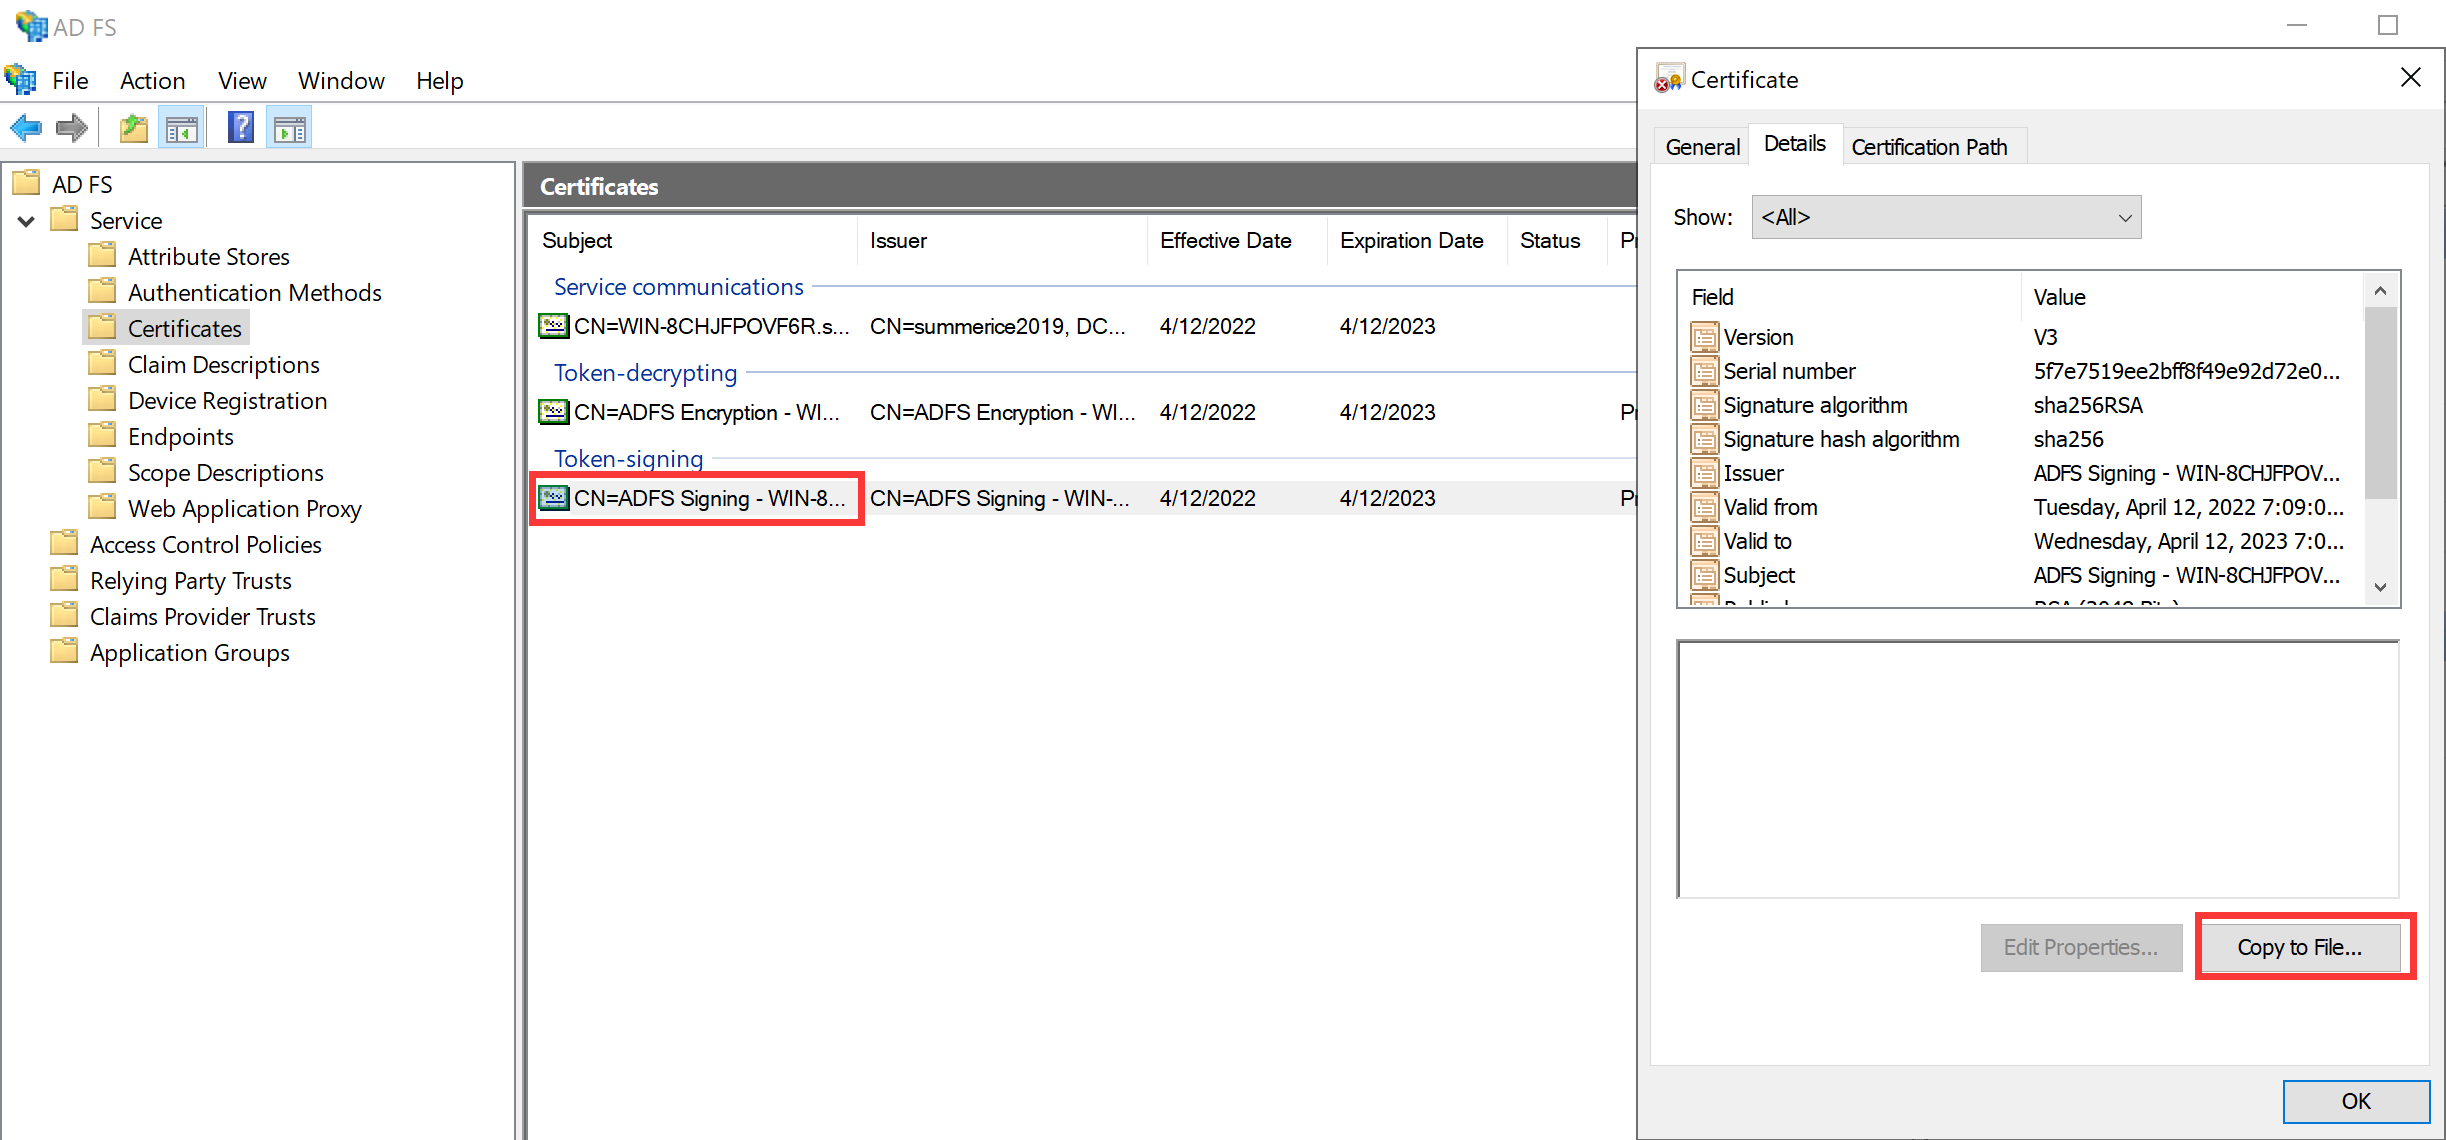Click the Back arrow toolbar icon

coord(25,128)
